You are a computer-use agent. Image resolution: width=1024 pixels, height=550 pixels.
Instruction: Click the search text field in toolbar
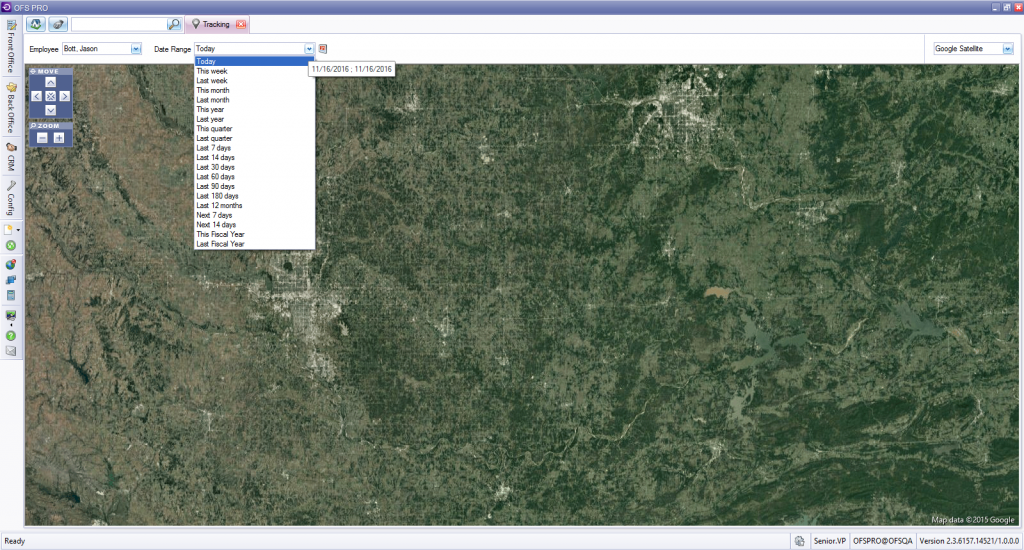[118, 23]
